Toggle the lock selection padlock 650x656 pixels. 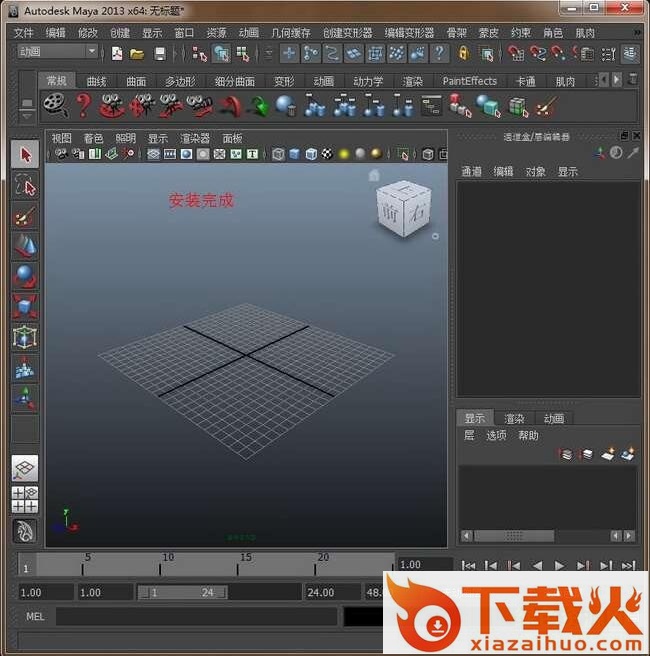click(463, 54)
